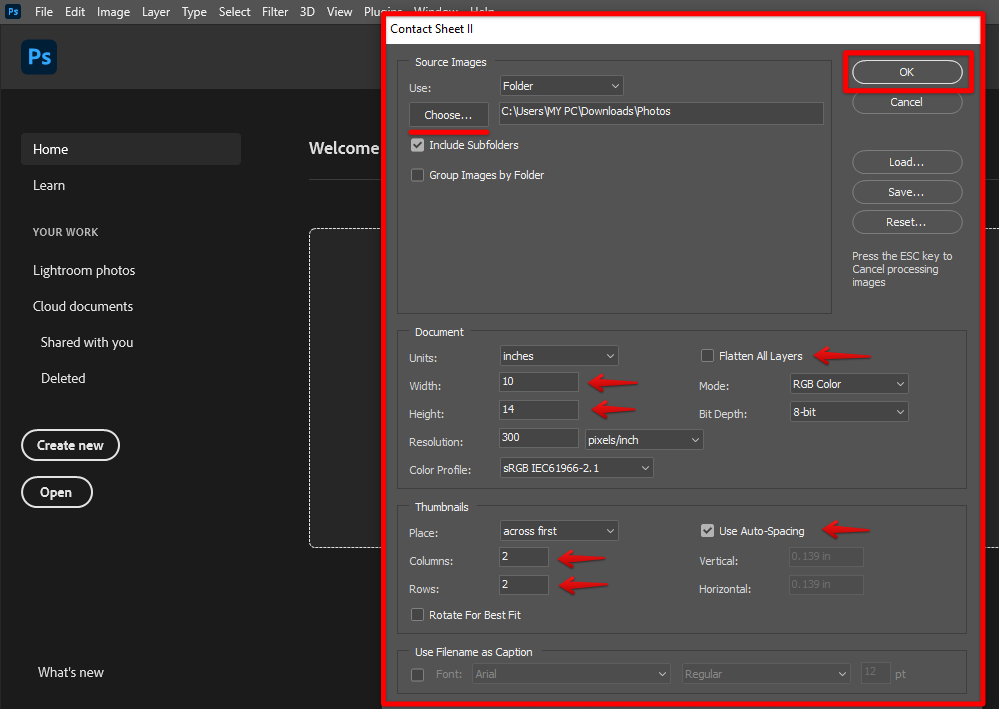Screen dimensions: 999x709
Task: Click the Width input field
Action: [x=538, y=382]
